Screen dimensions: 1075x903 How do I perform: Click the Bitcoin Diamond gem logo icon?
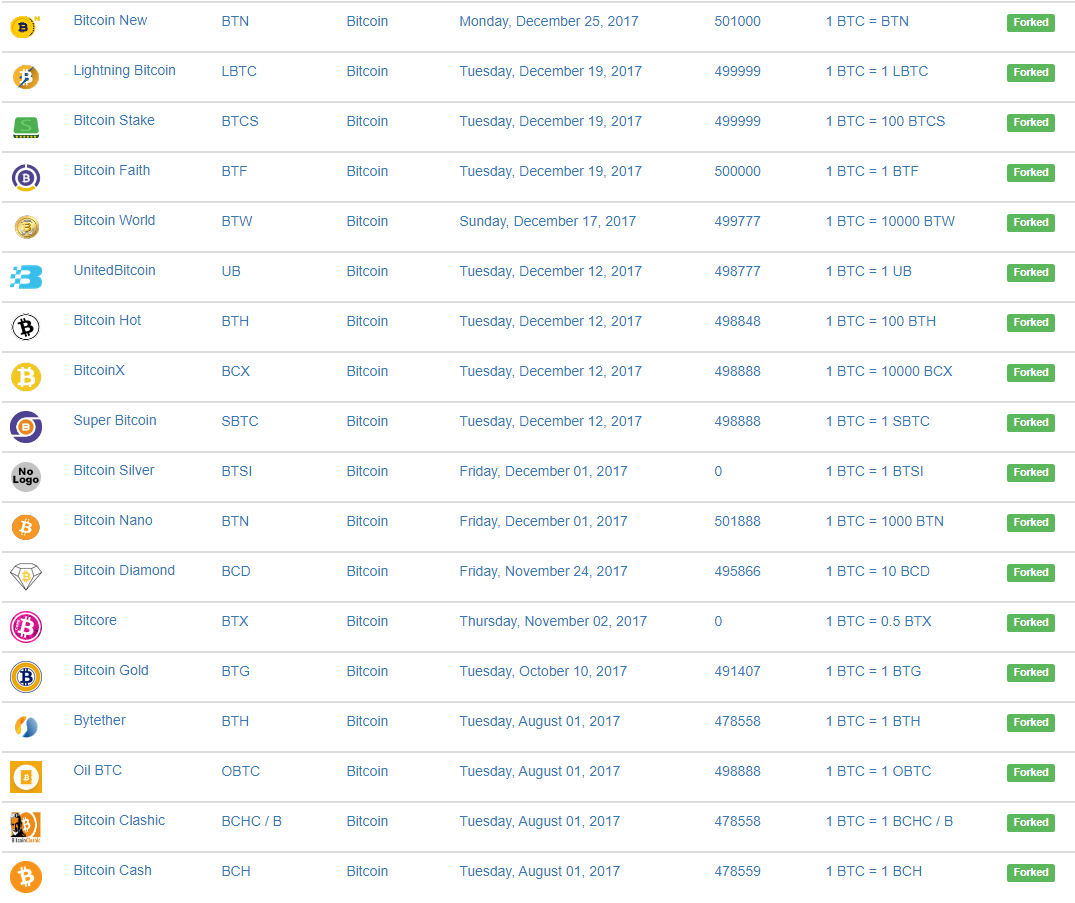(26, 577)
